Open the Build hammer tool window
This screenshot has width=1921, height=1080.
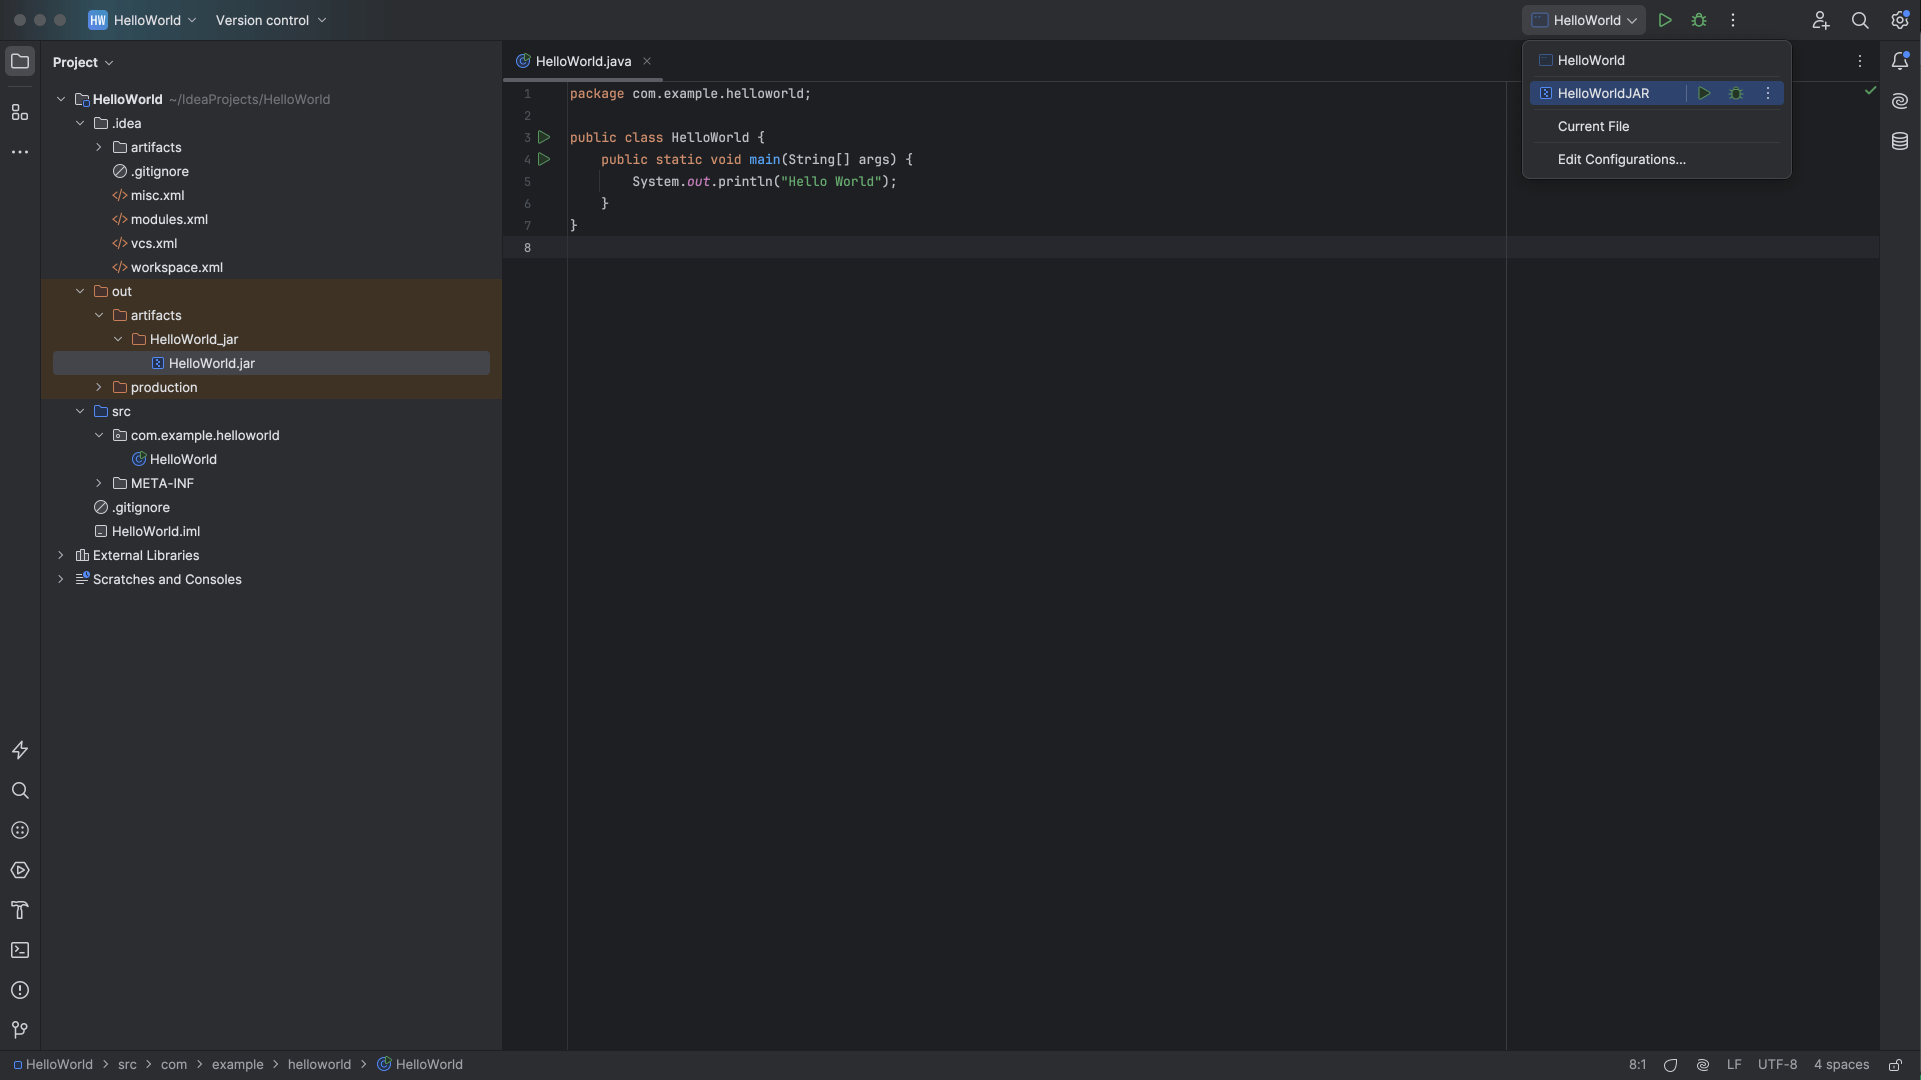point(19,910)
